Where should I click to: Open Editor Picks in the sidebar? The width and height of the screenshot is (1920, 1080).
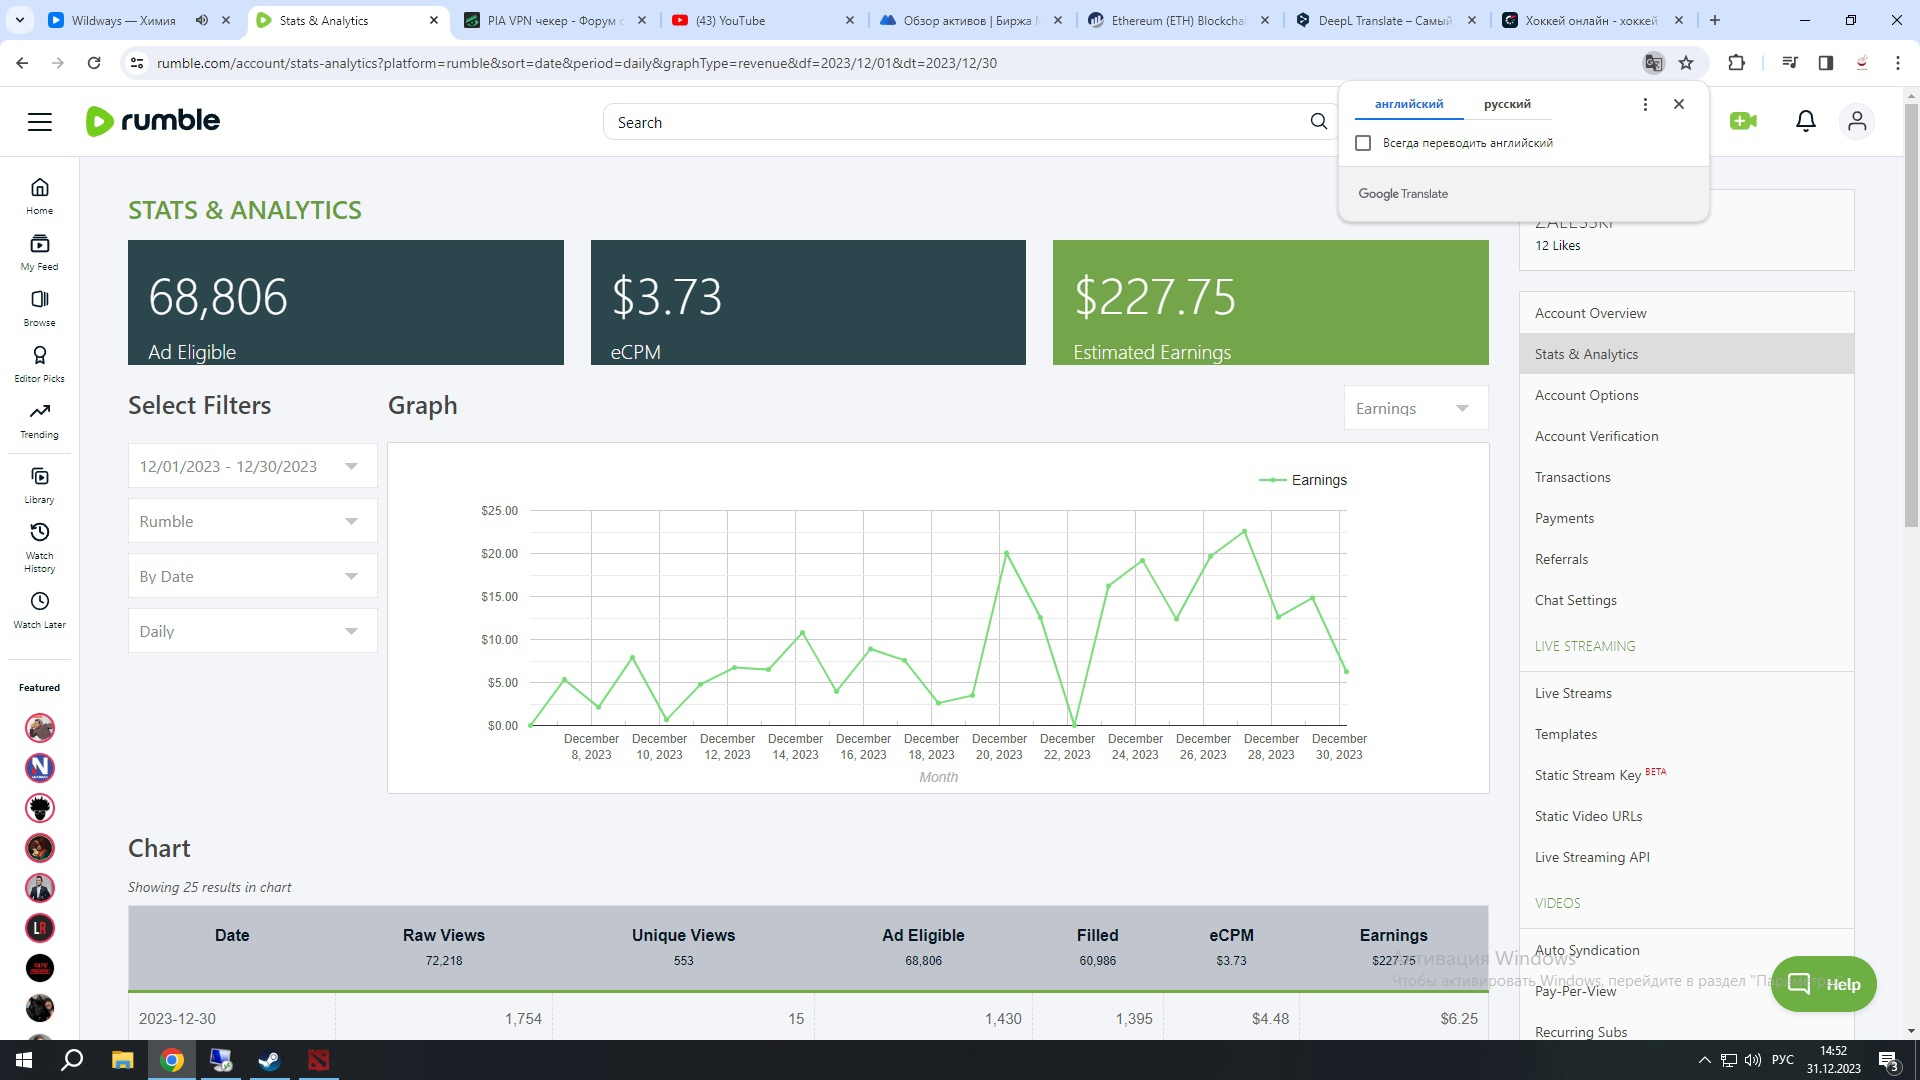(40, 364)
